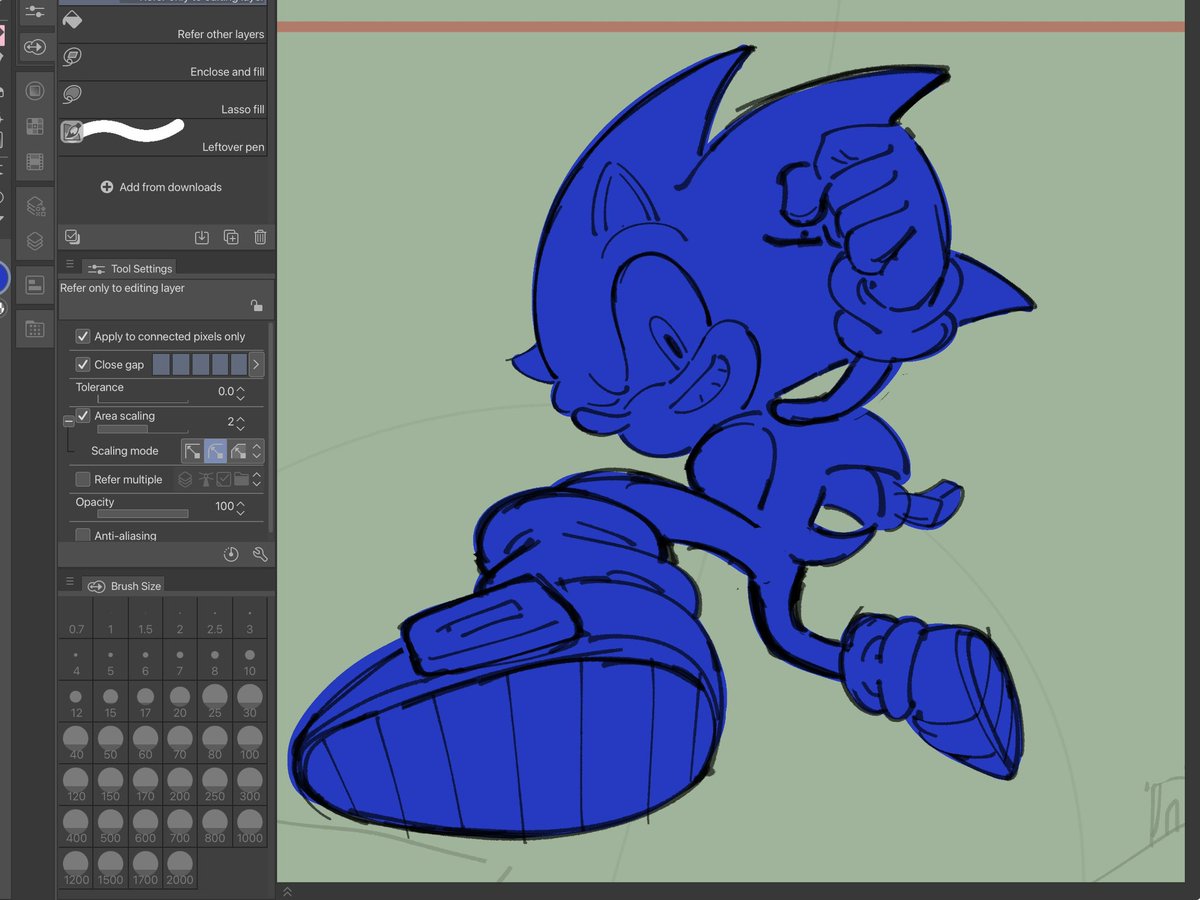Open sub tool detail wrench icon
This screenshot has height=900, width=1200.
[x=260, y=554]
